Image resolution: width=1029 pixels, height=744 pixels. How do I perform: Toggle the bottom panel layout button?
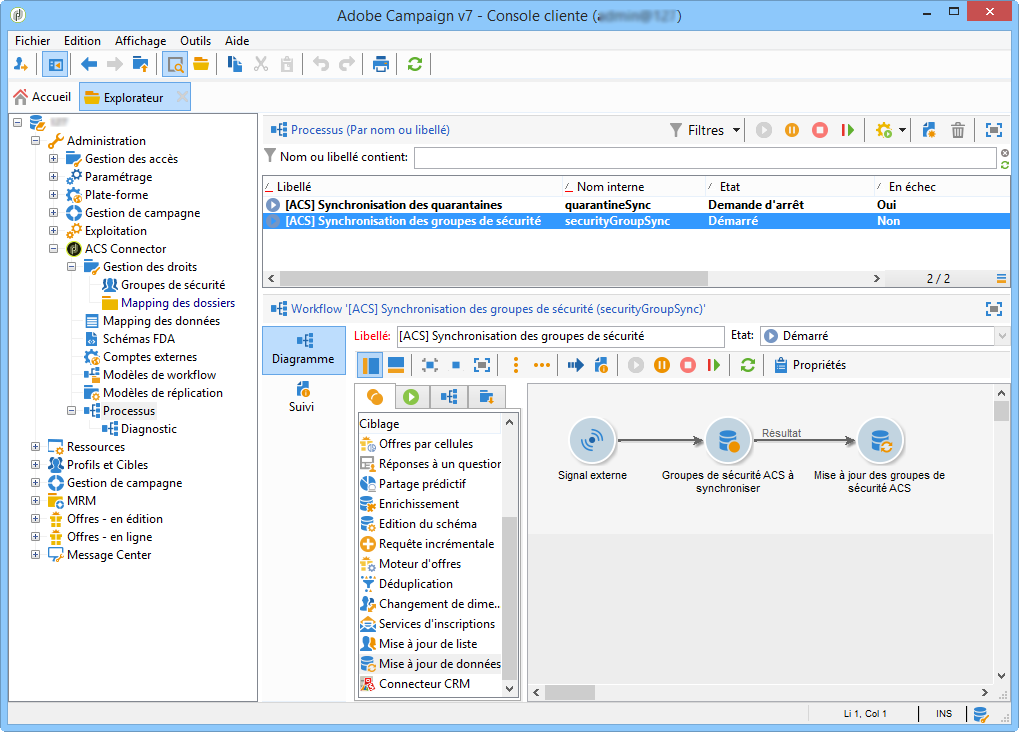[396, 365]
